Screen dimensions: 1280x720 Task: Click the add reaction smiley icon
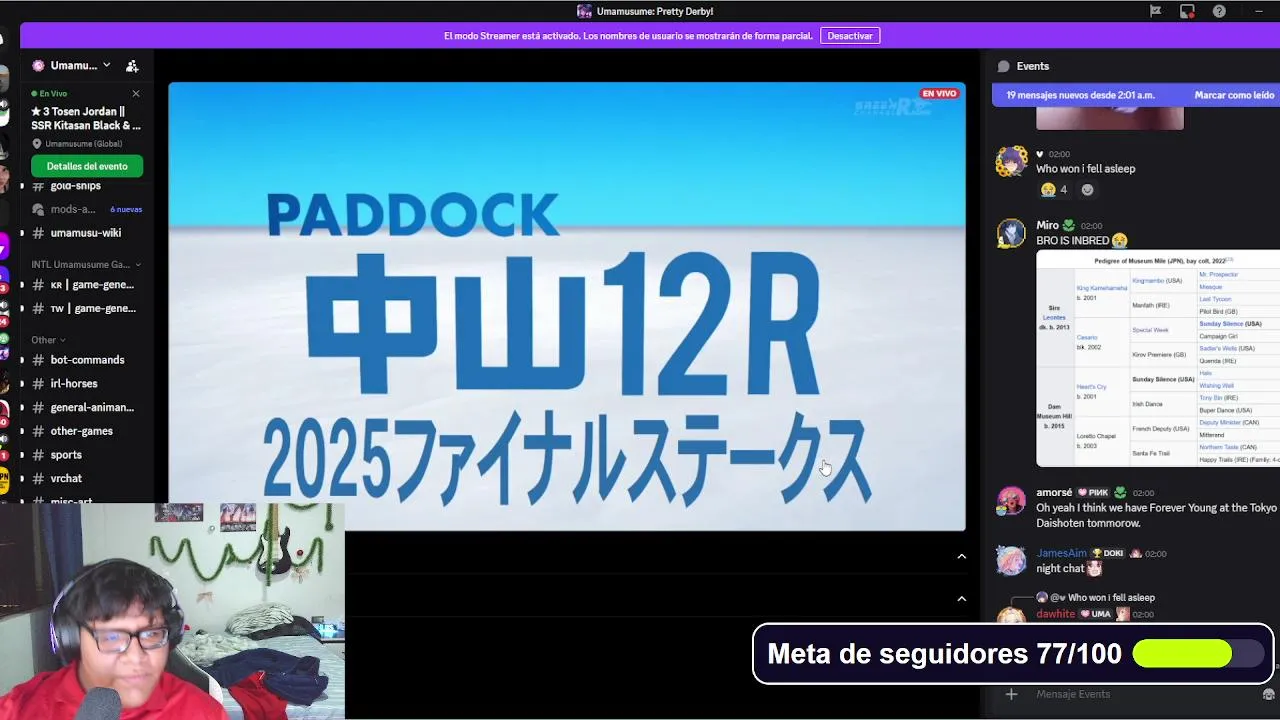click(x=1087, y=190)
